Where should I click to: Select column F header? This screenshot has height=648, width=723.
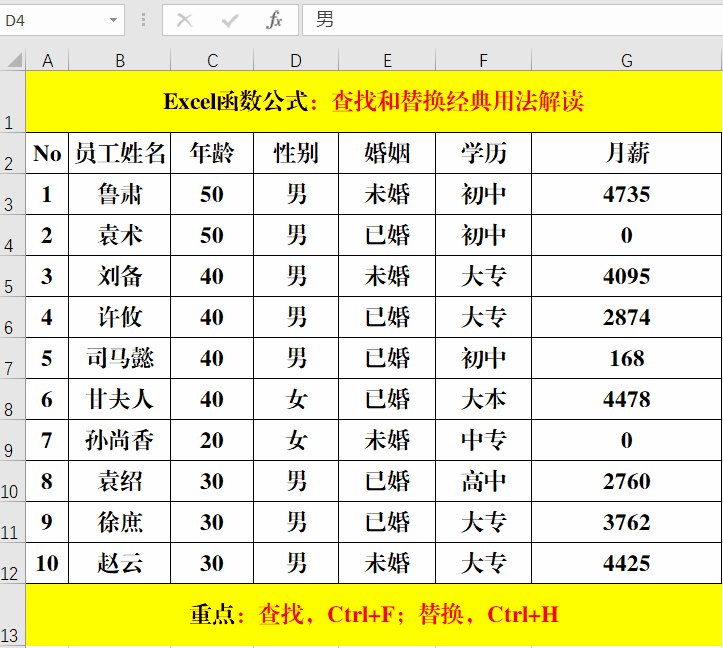[483, 60]
